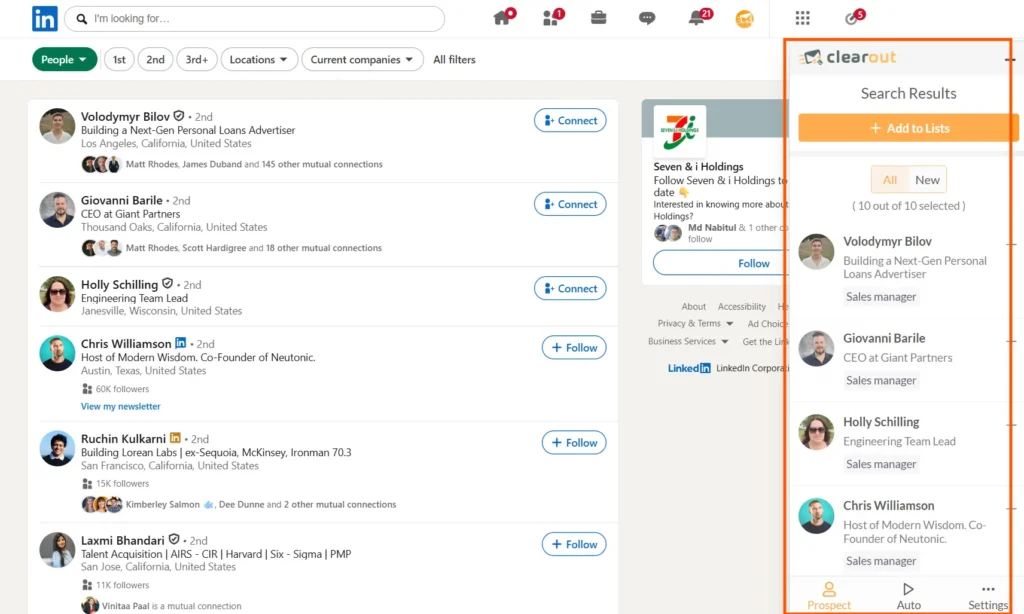
Task: Expand the Business Services footer dropdown
Action: coord(688,341)
